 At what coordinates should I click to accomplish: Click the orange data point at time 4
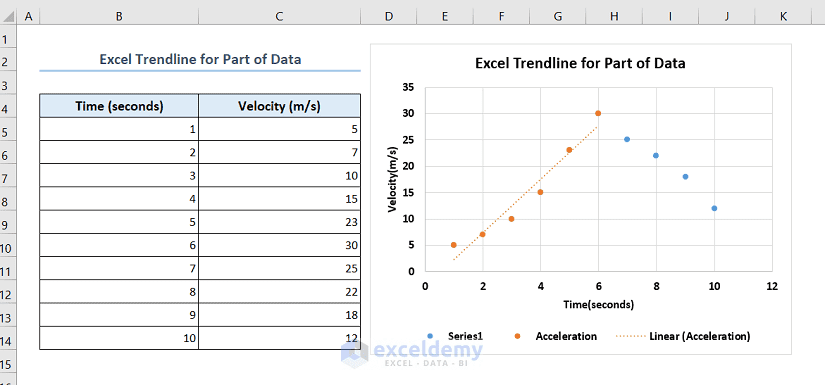540,192
